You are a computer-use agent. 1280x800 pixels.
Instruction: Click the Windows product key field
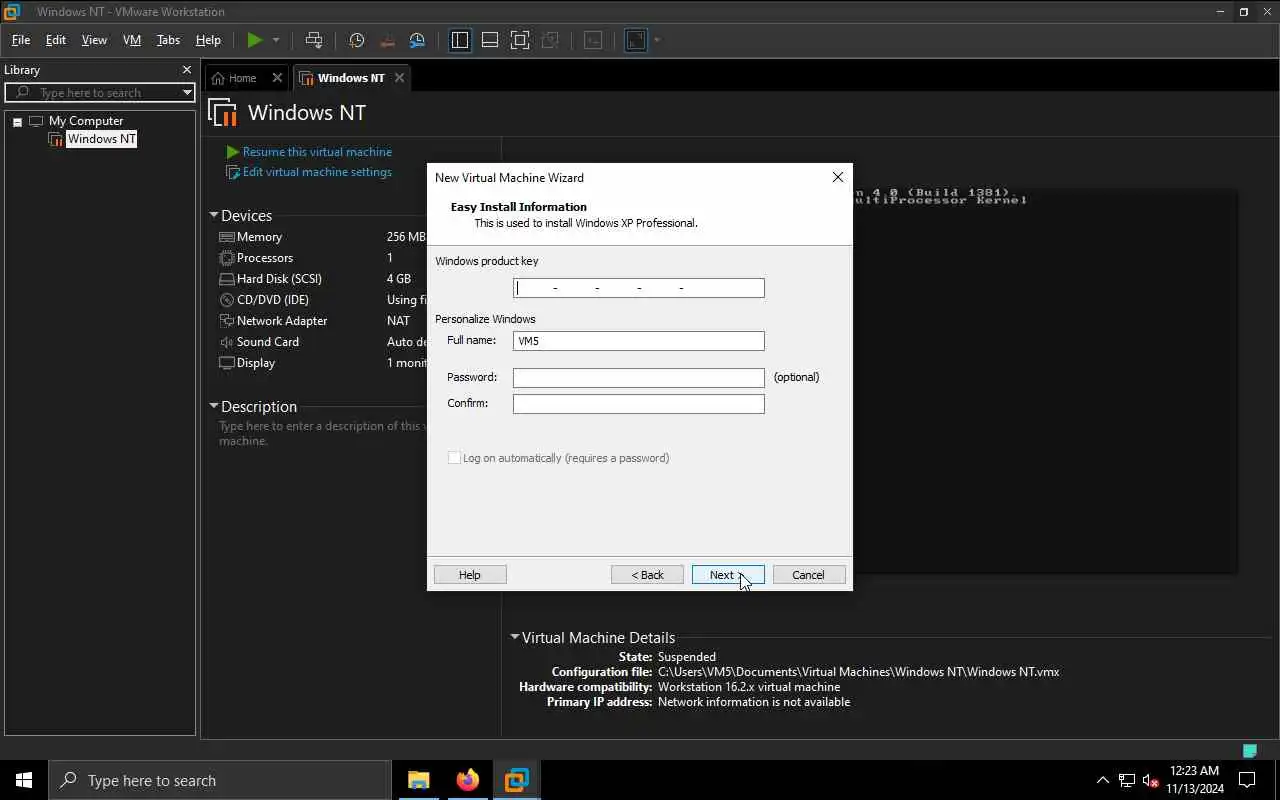click(639, 288)
